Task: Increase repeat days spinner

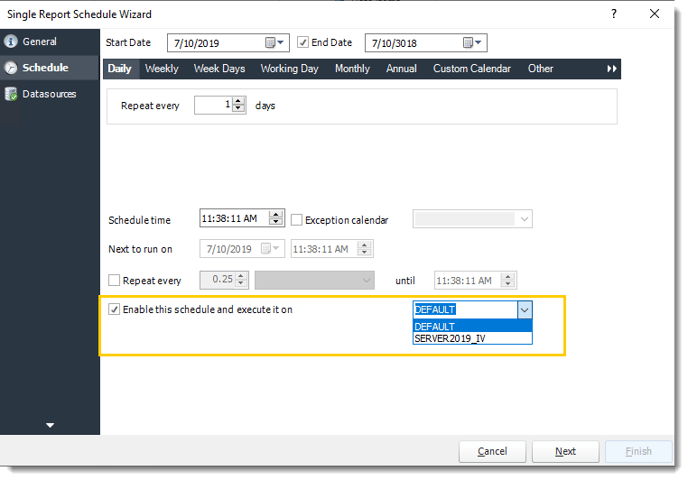Action: coord(238,101)
